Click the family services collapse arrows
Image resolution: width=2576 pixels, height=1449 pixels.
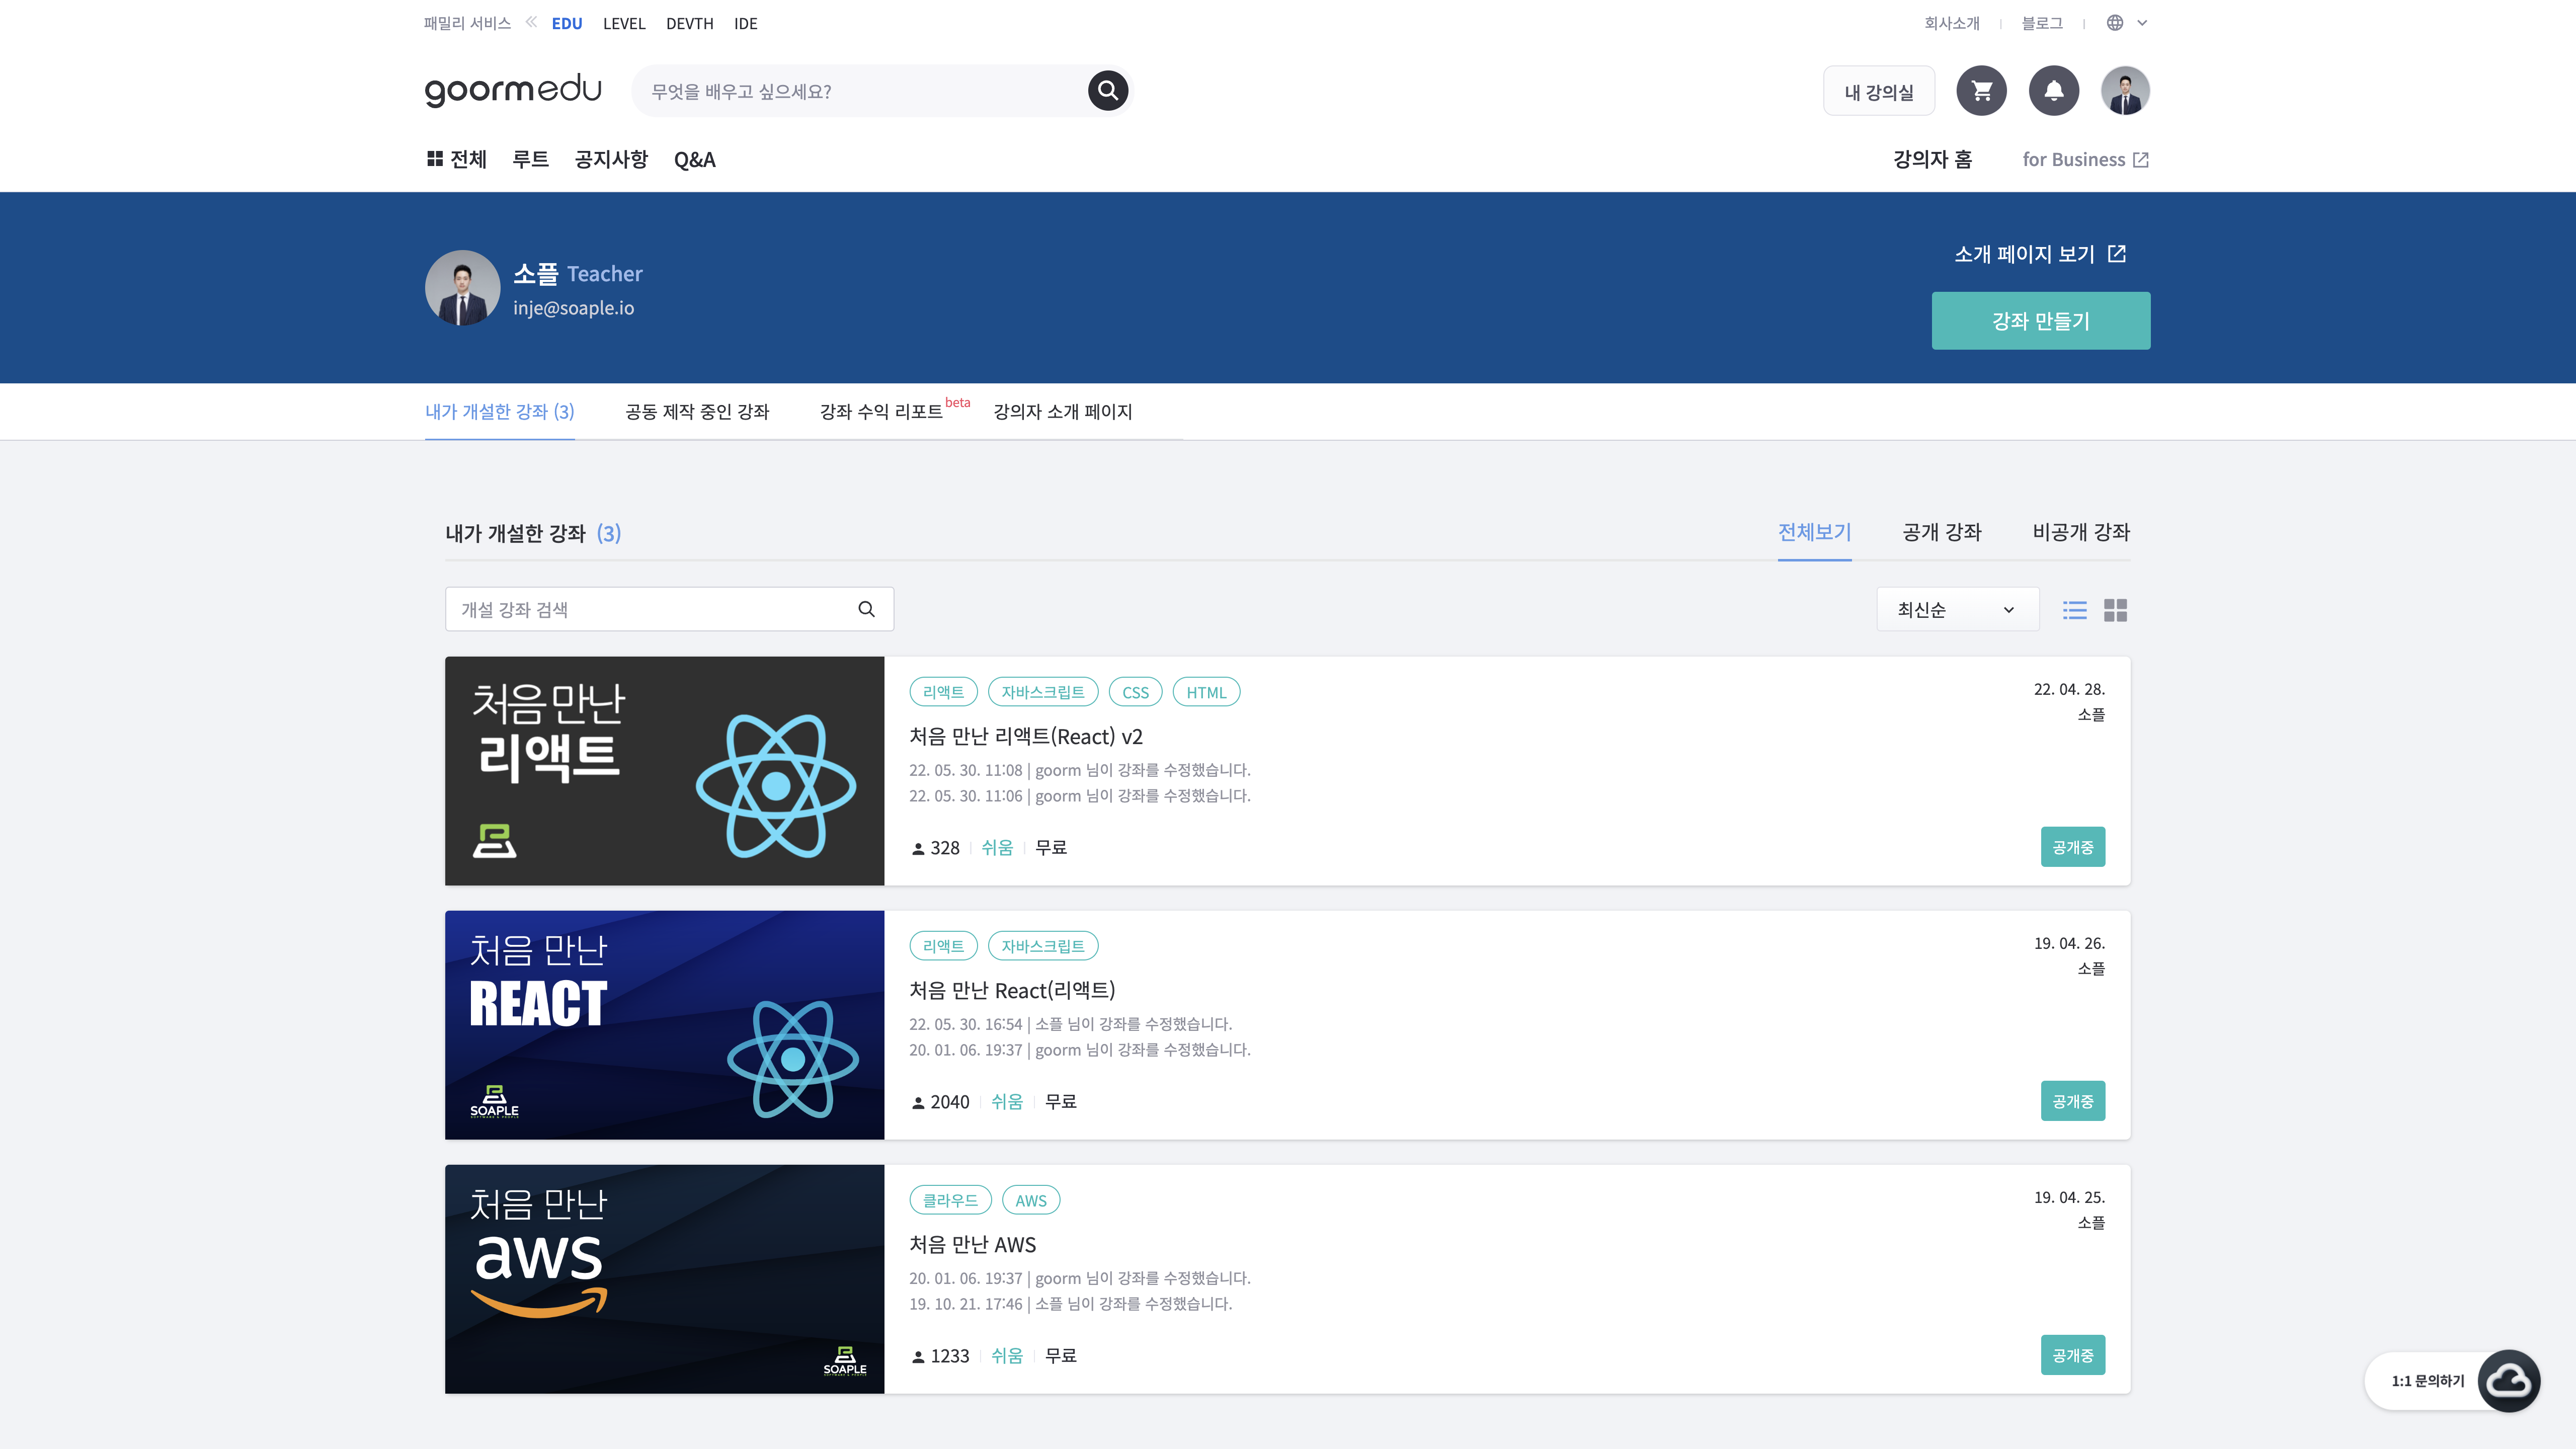coord(531,22)
